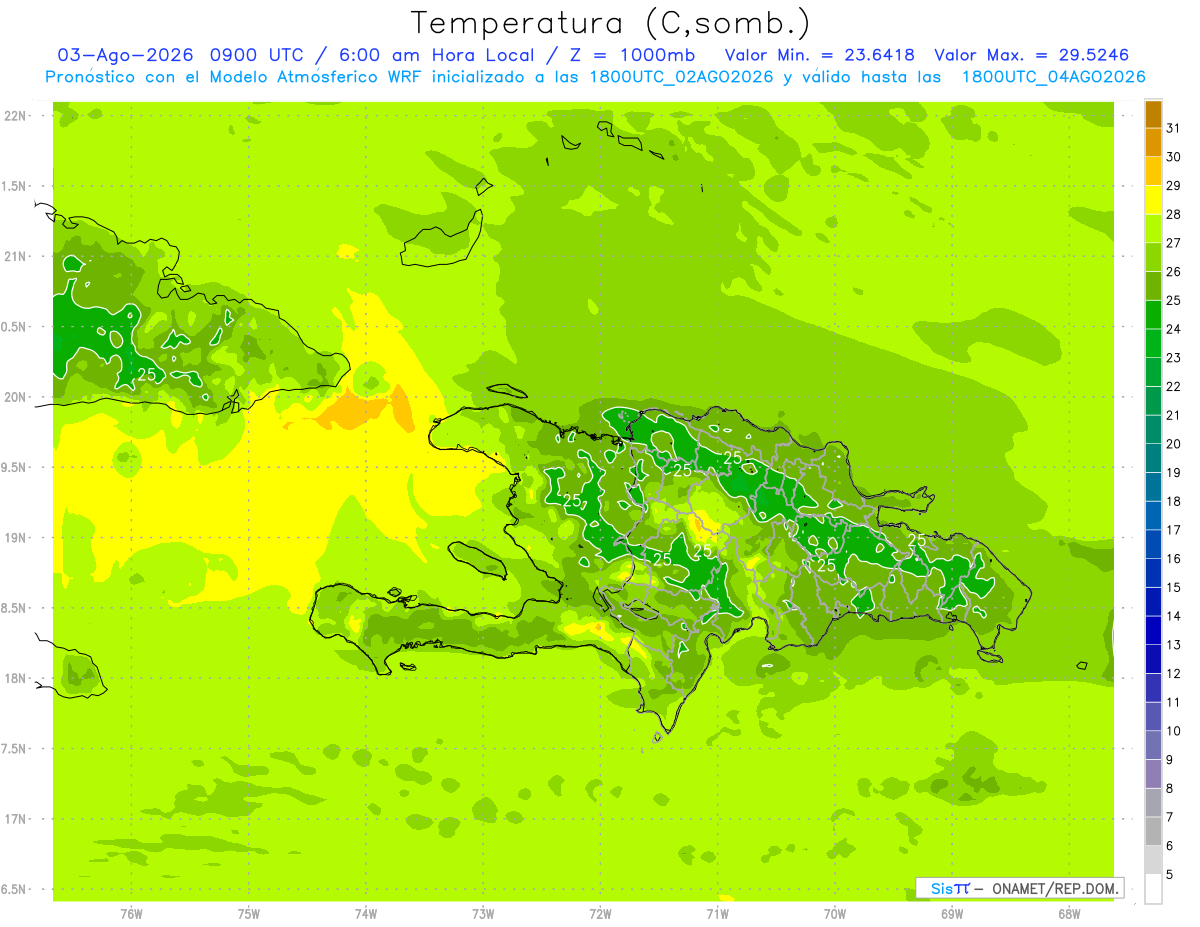Screen dimensions: 1200x927
Task: Click the orange 31 degree legend swatch
Action: (1153, 114)
